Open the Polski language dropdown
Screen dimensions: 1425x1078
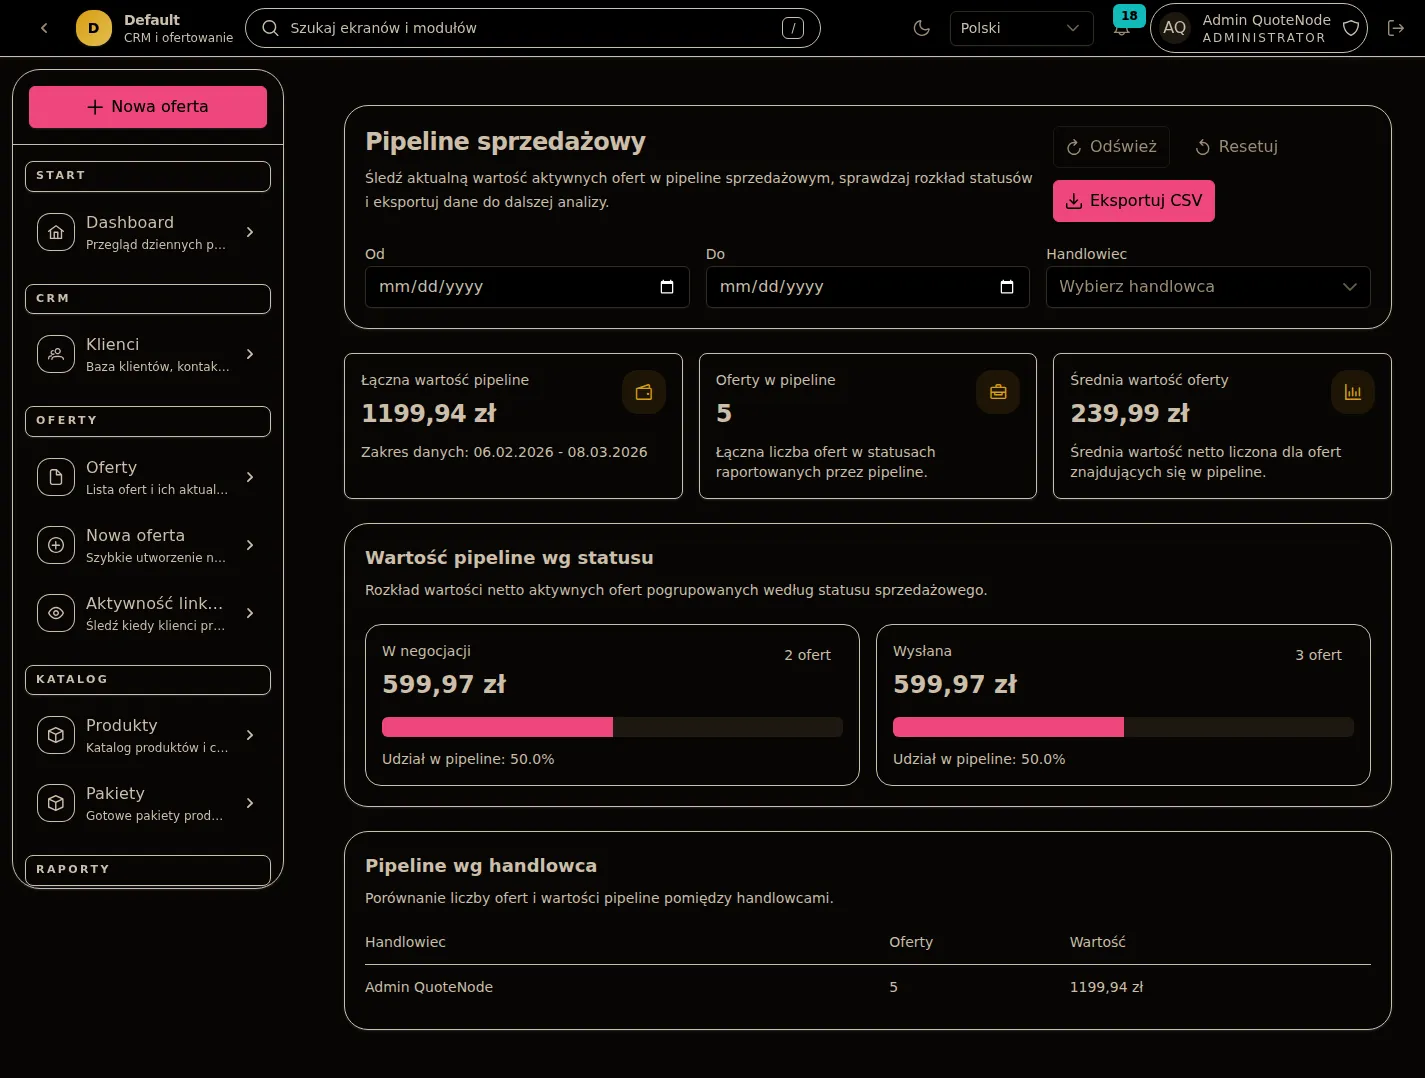pyautogui.click(x=1020, y=28)
